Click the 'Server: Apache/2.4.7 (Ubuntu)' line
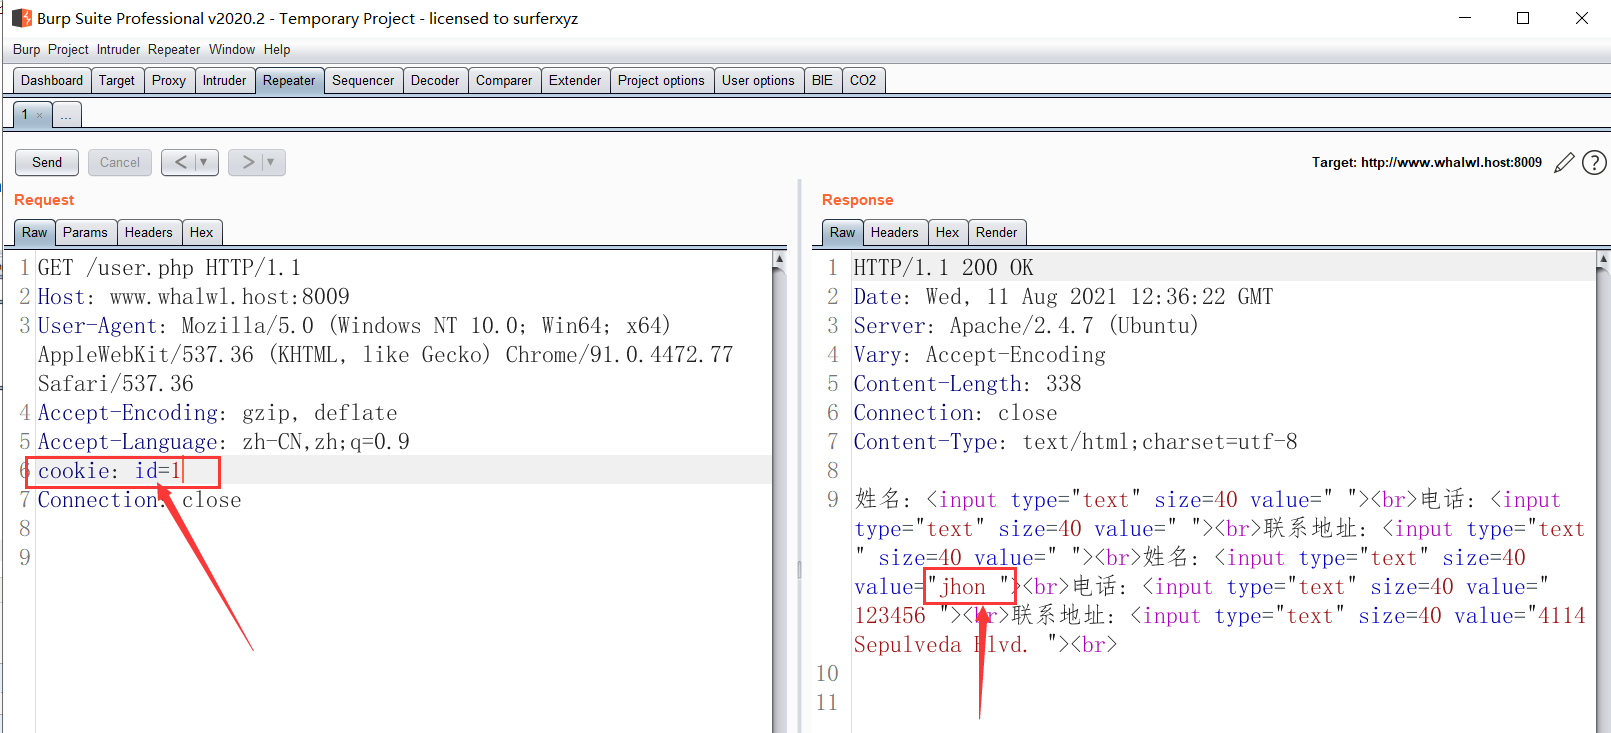 click(x=1026, y=326)
